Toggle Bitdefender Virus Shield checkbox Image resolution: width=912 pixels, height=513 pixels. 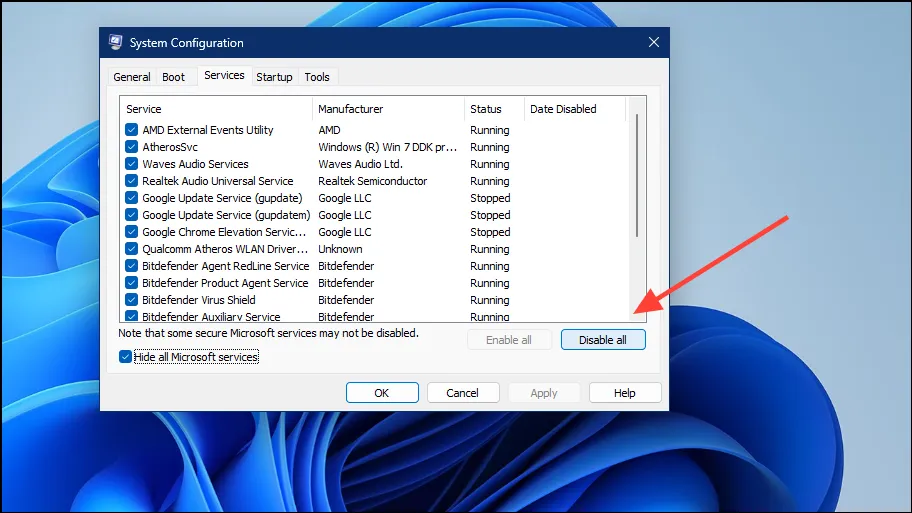[x=131, y=300]
